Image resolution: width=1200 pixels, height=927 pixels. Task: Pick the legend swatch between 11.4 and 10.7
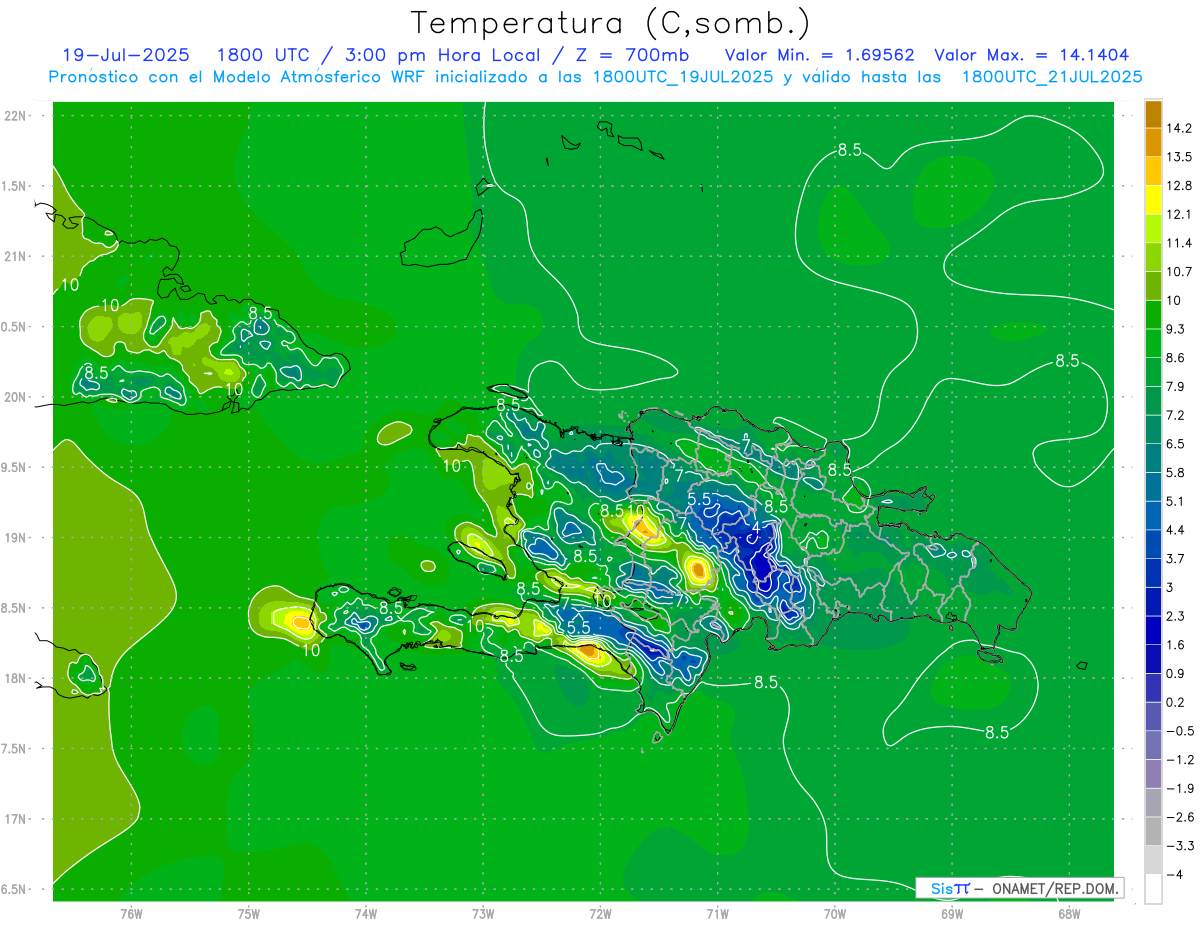coord(1153,257)
